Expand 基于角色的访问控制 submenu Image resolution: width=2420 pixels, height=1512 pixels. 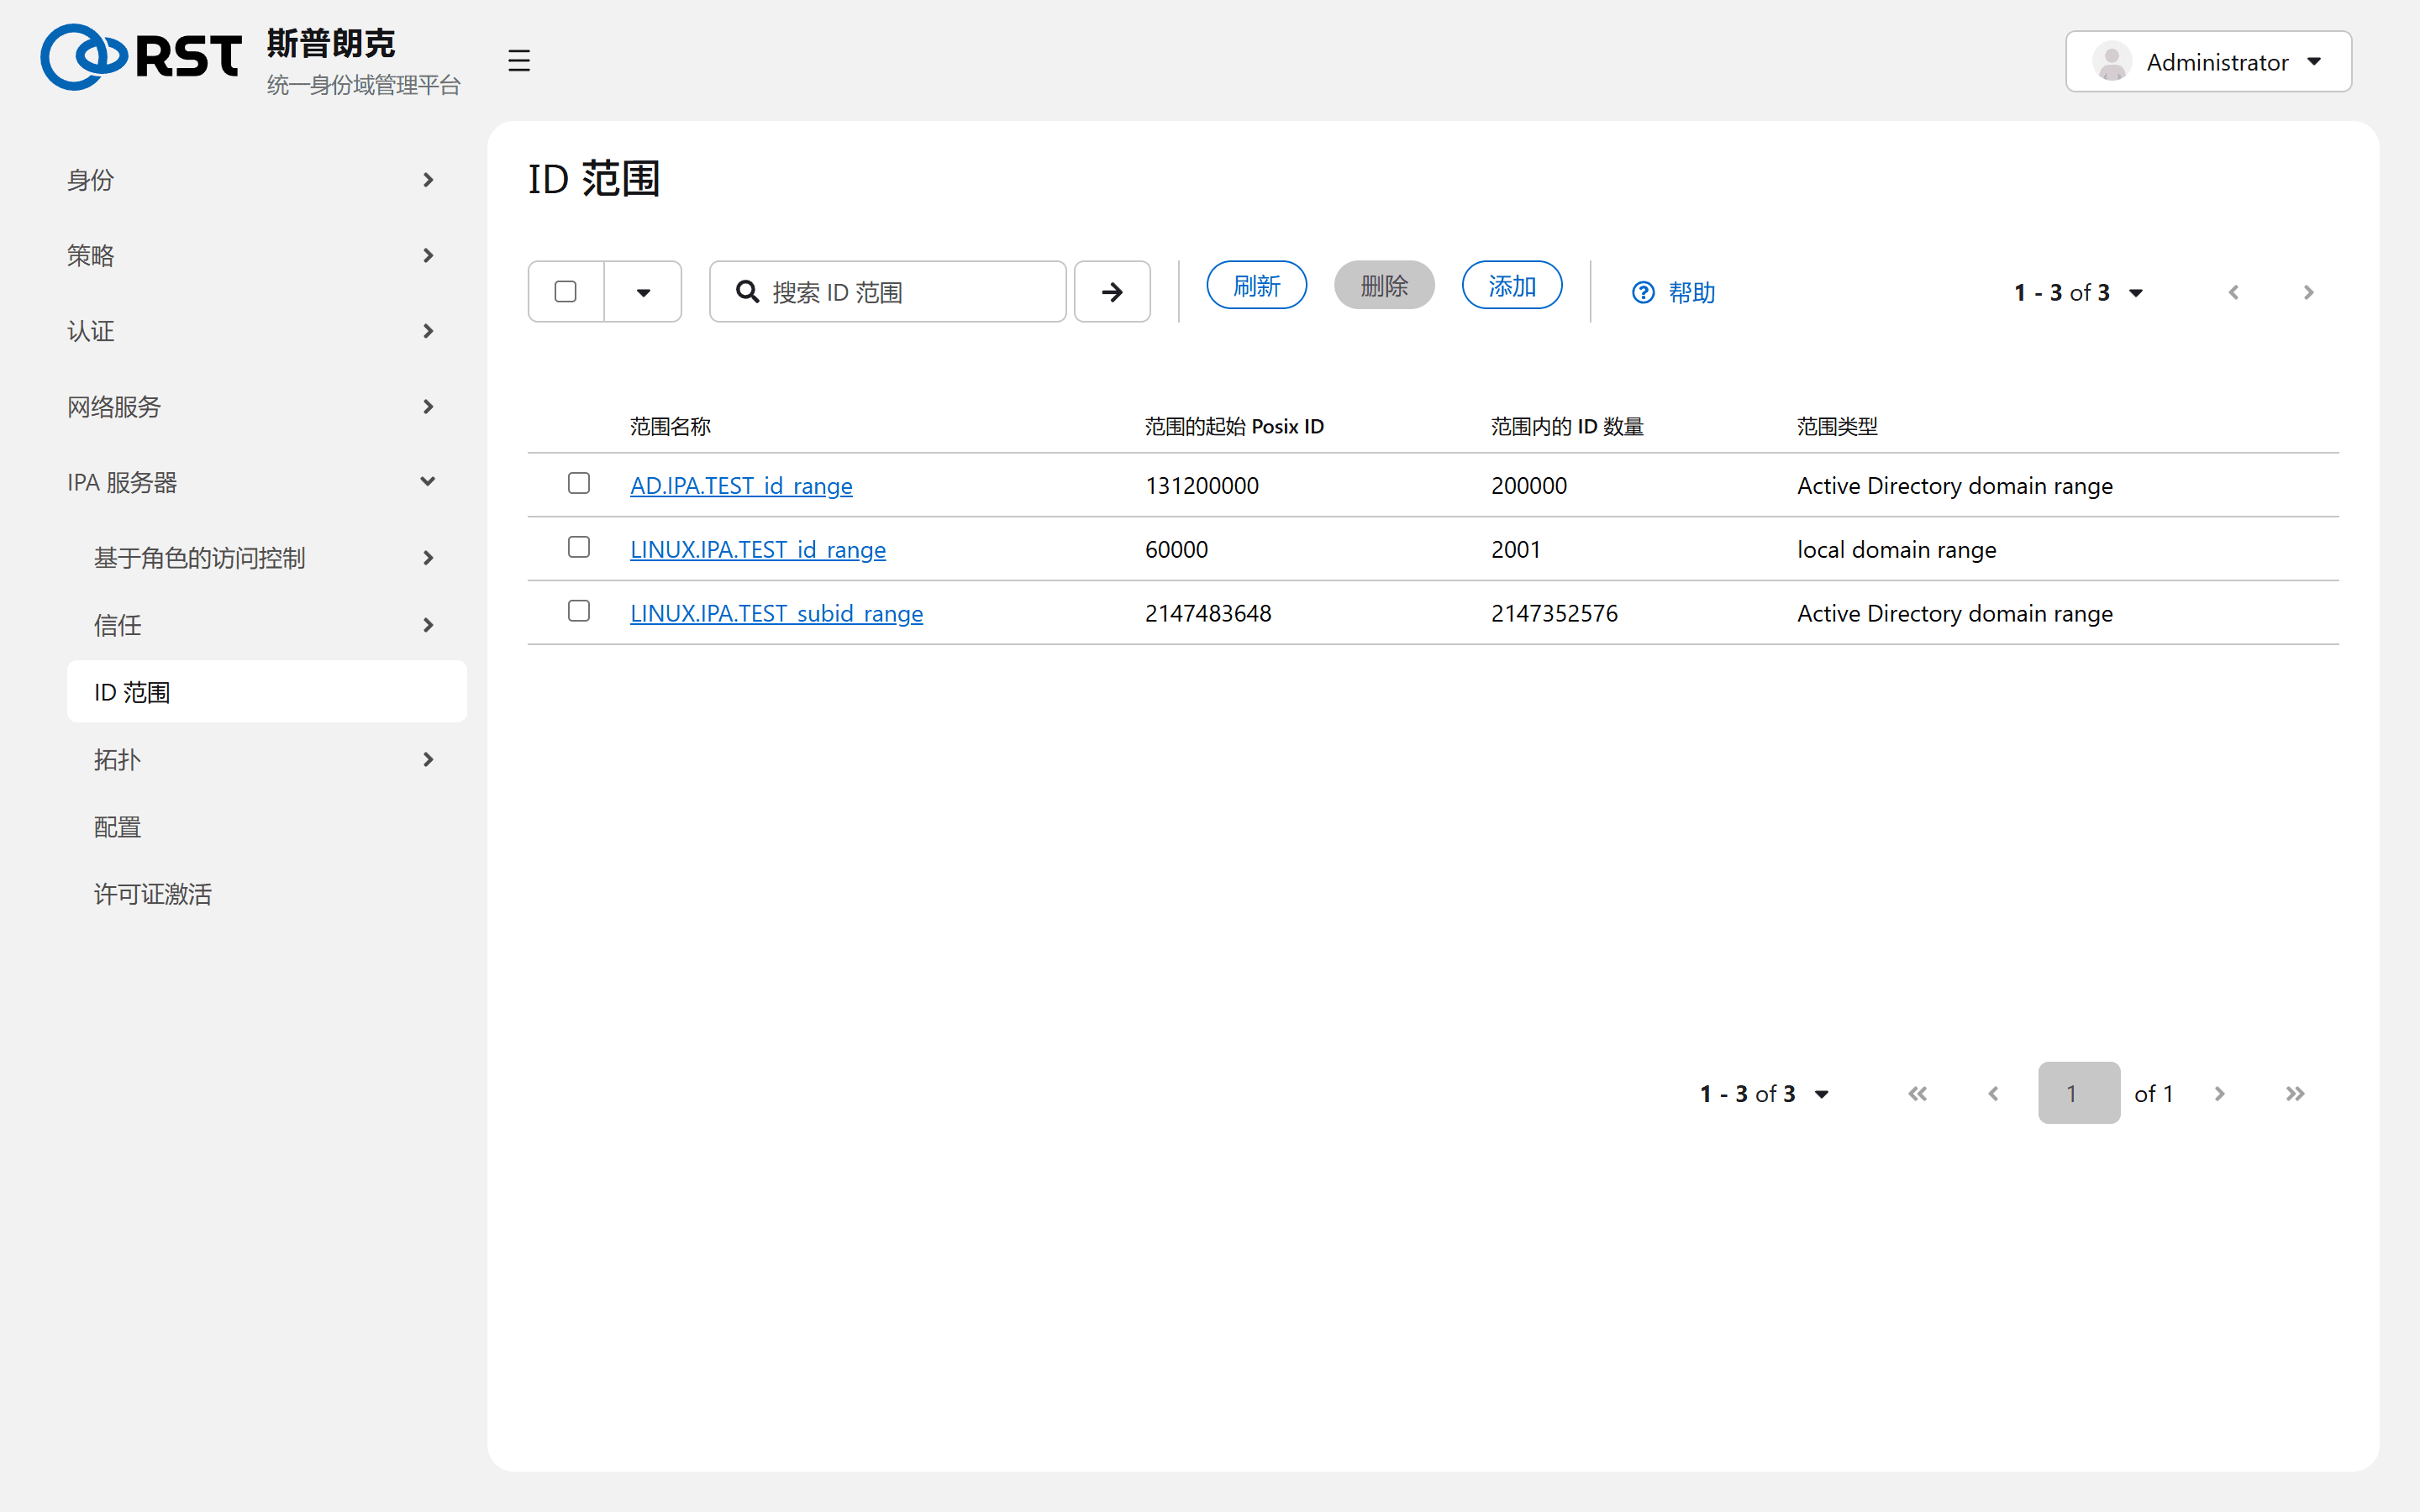(266, 558)
